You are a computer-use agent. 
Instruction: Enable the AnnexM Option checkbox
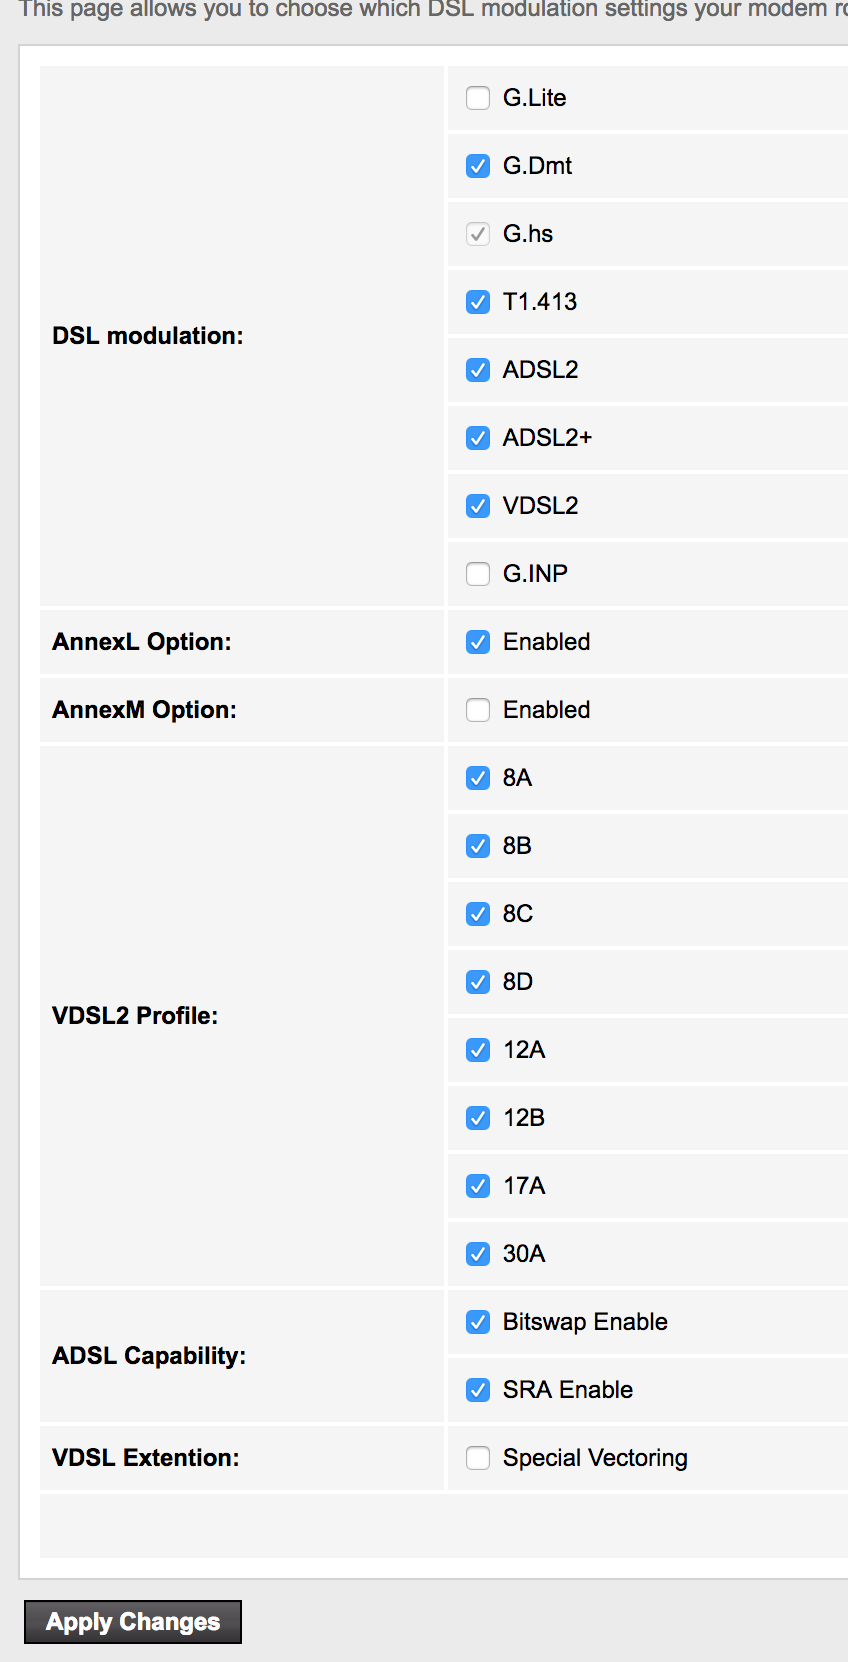478,710
